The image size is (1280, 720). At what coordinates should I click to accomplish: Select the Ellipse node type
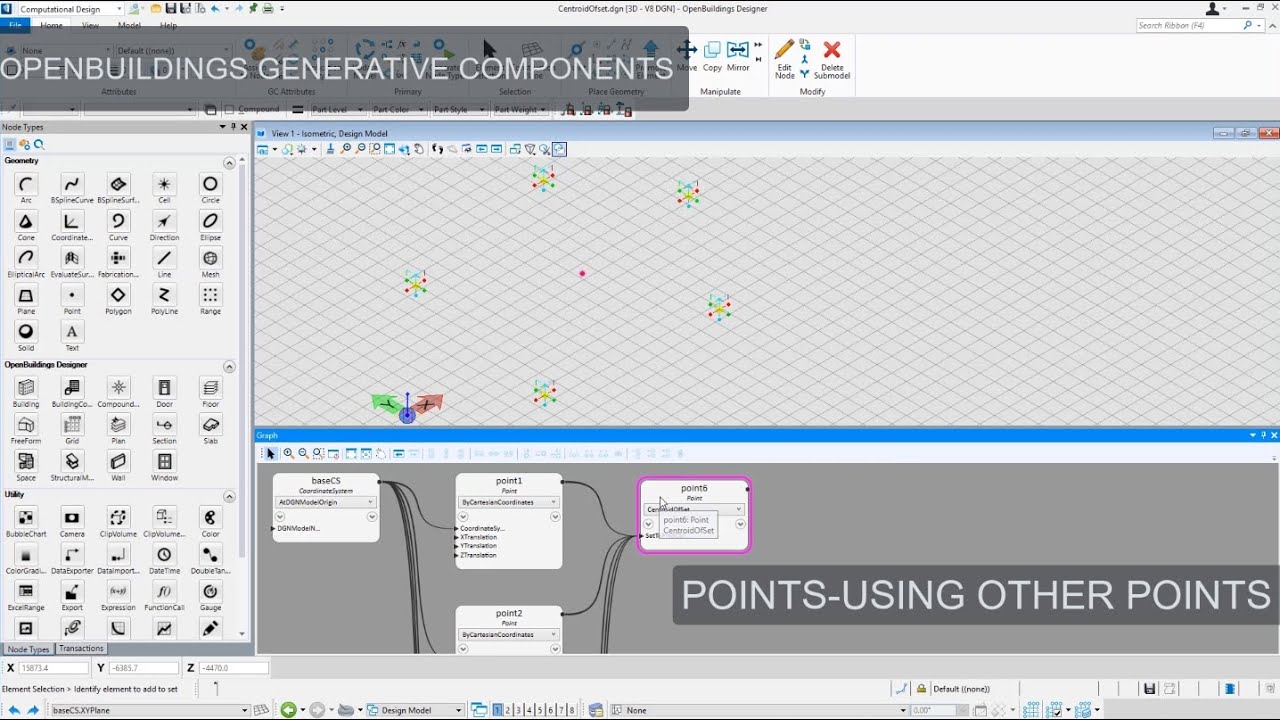pos(210,225)
